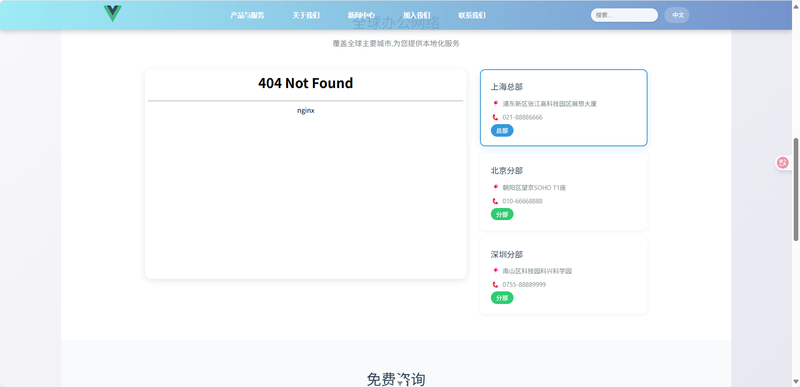
Task: Click the nginx text in the map panel
Action: click(306, 111)
